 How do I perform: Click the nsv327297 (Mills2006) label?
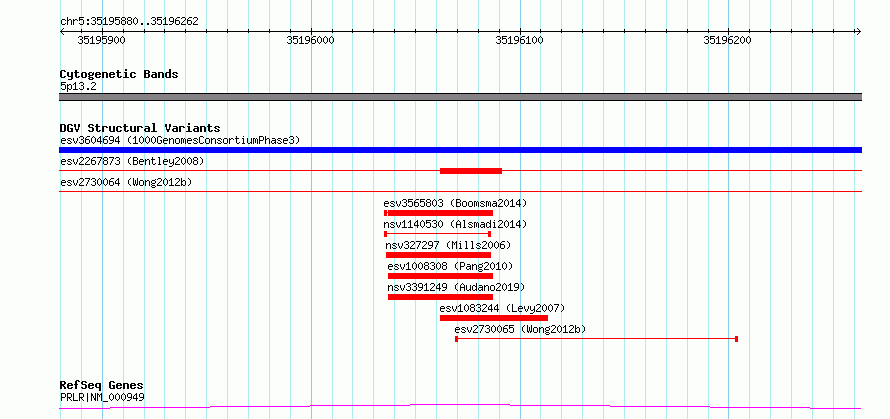coord(448,245)
